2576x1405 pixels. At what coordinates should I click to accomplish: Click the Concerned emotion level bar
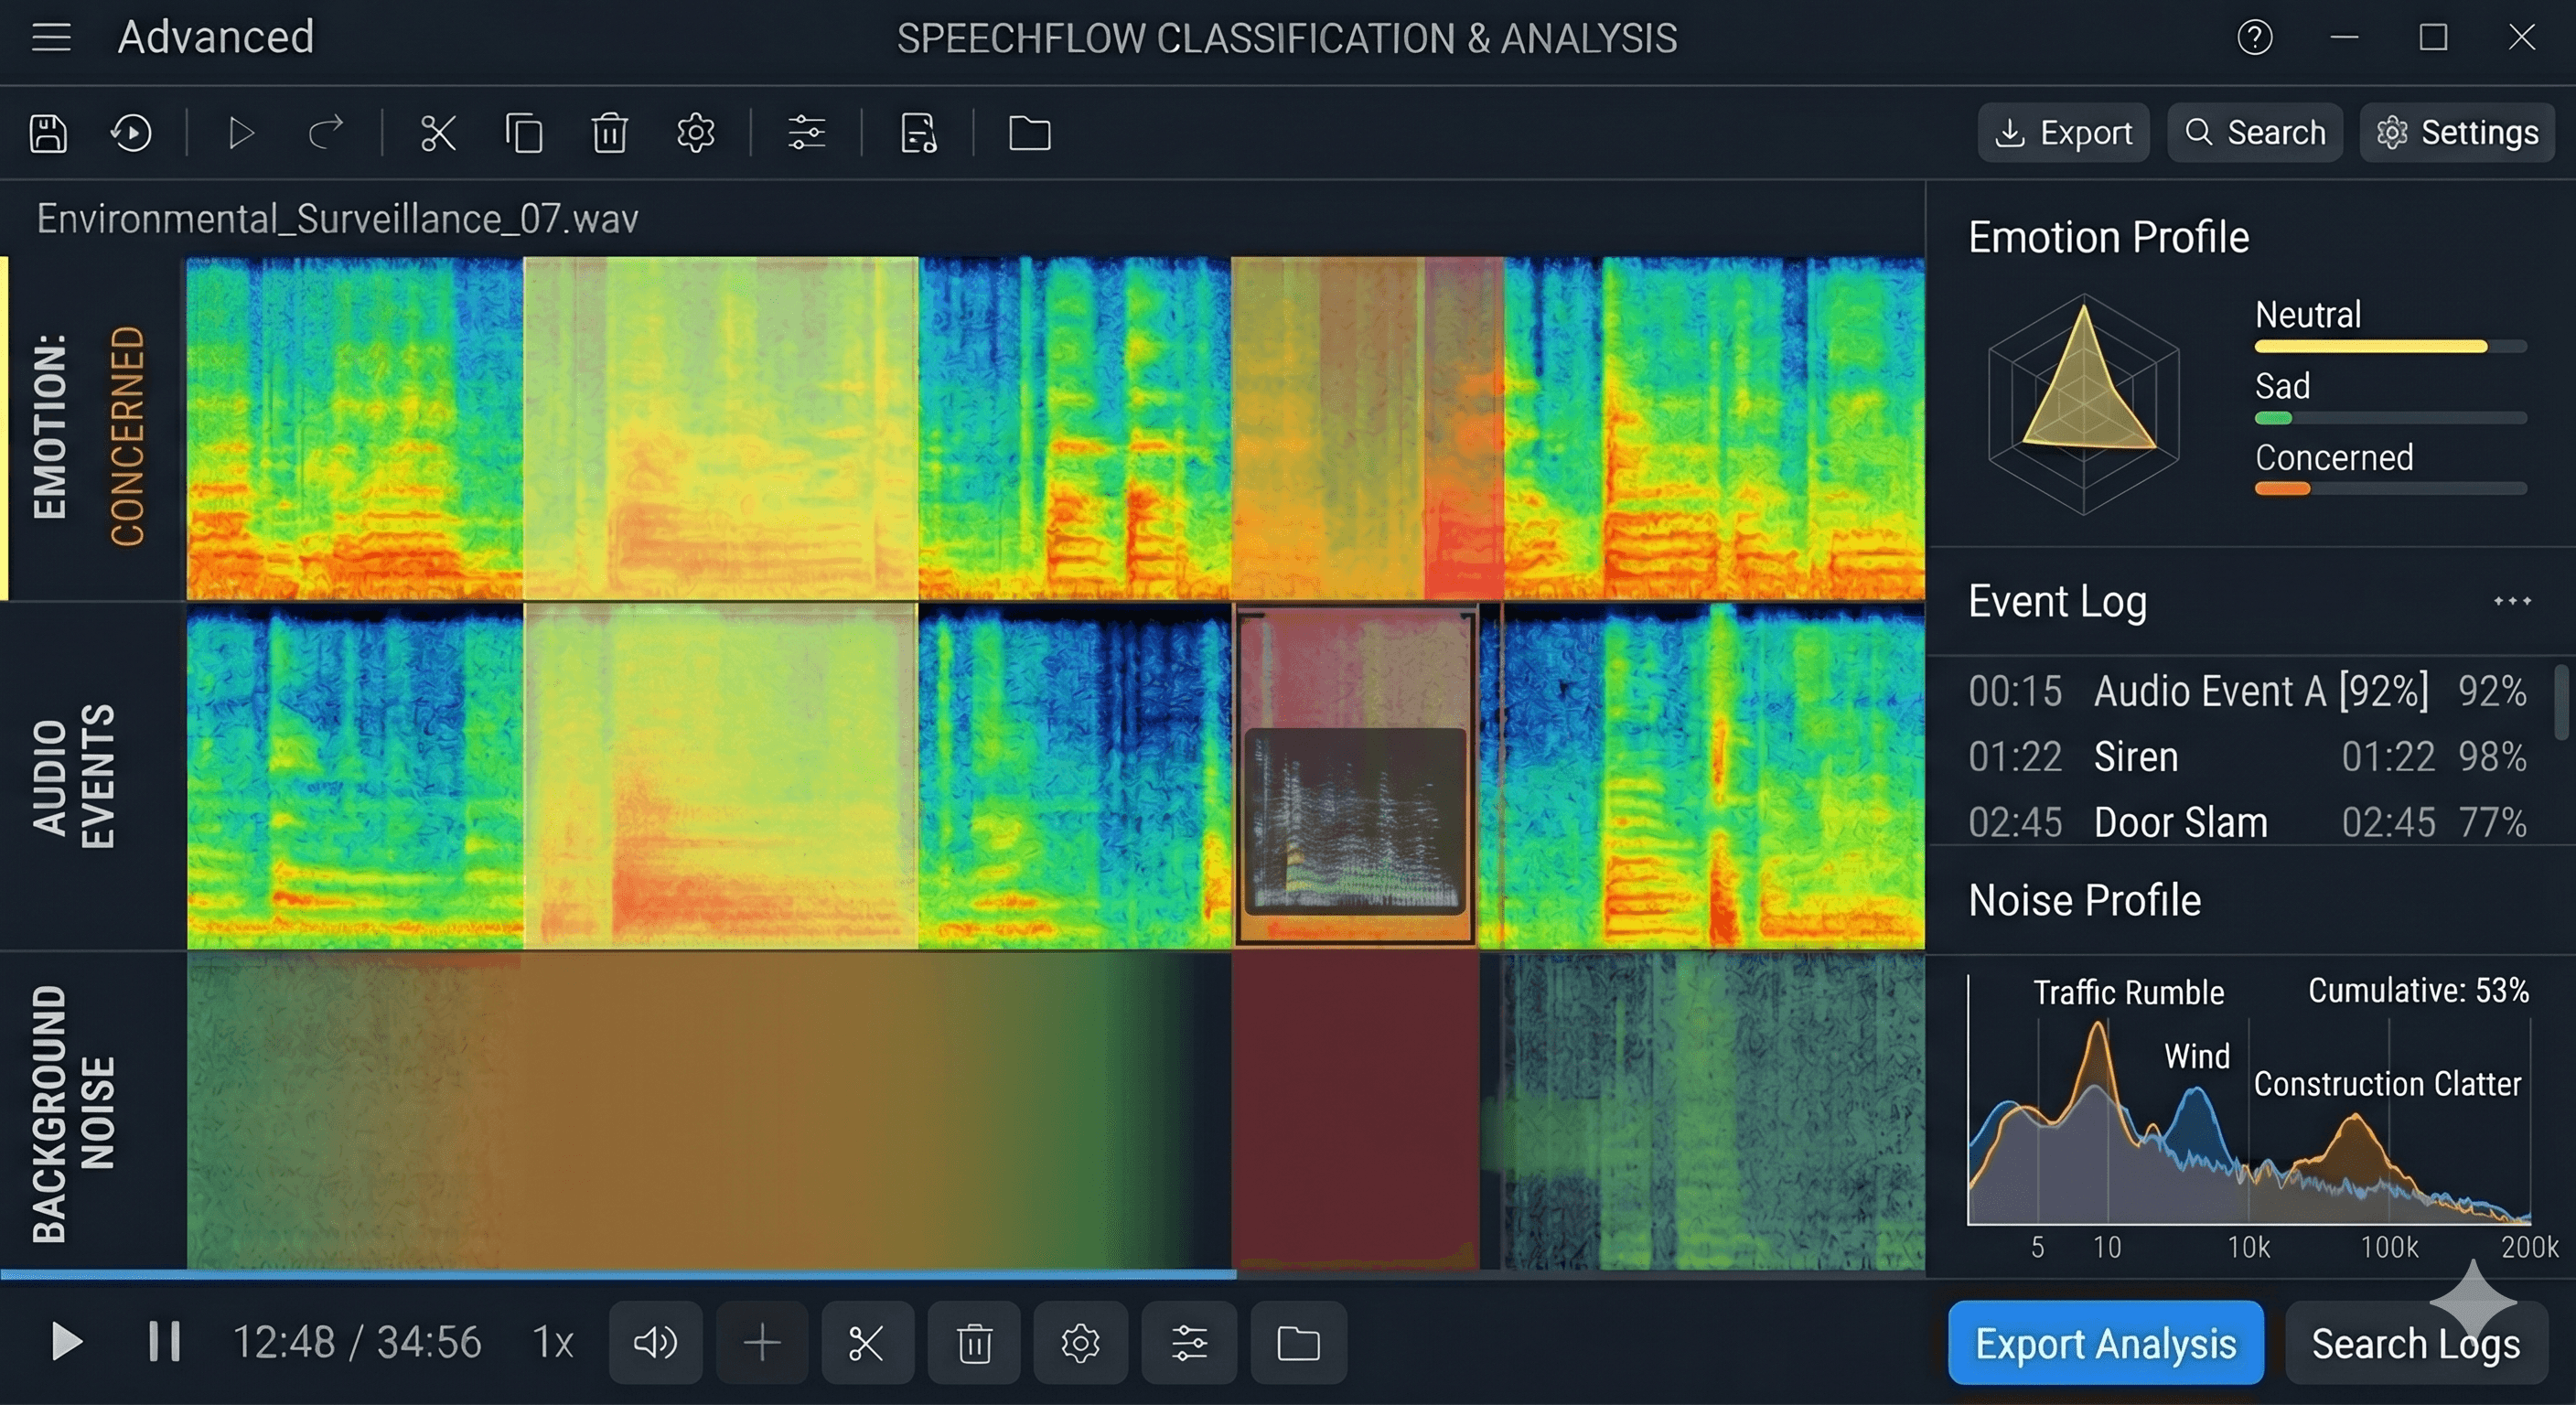pos(2390,489)
